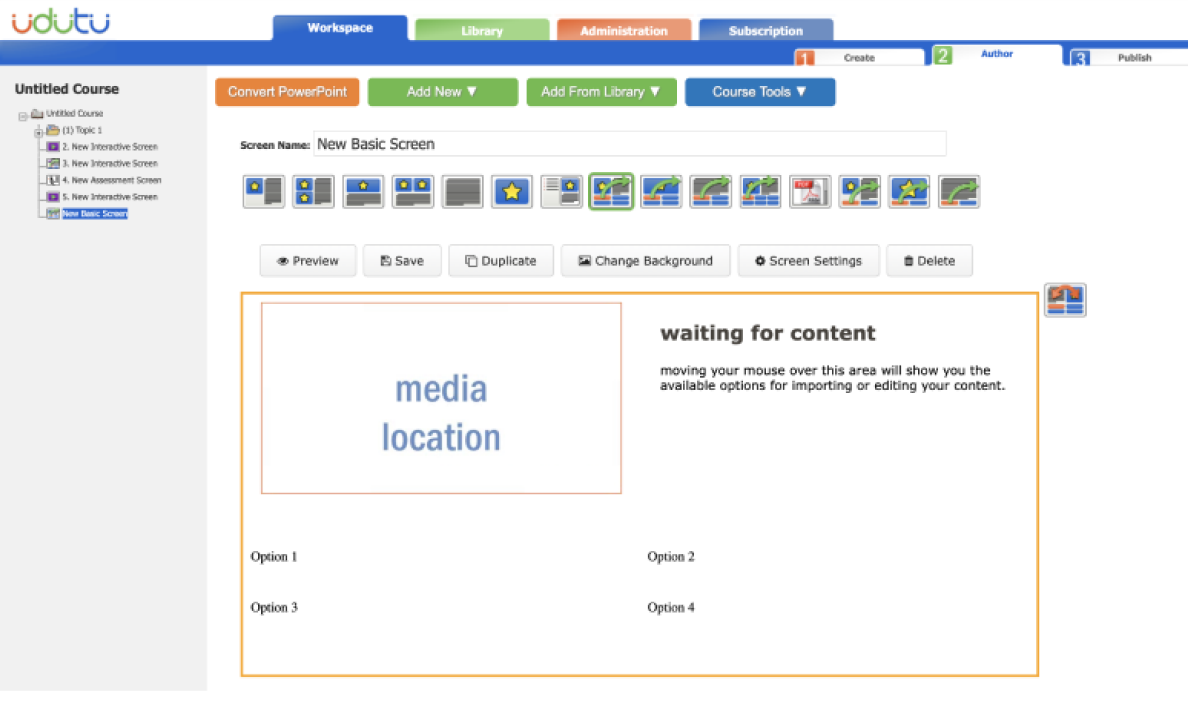
Task: Select 4. New Assessment Screen in course tree
Action: pos(111,180)
